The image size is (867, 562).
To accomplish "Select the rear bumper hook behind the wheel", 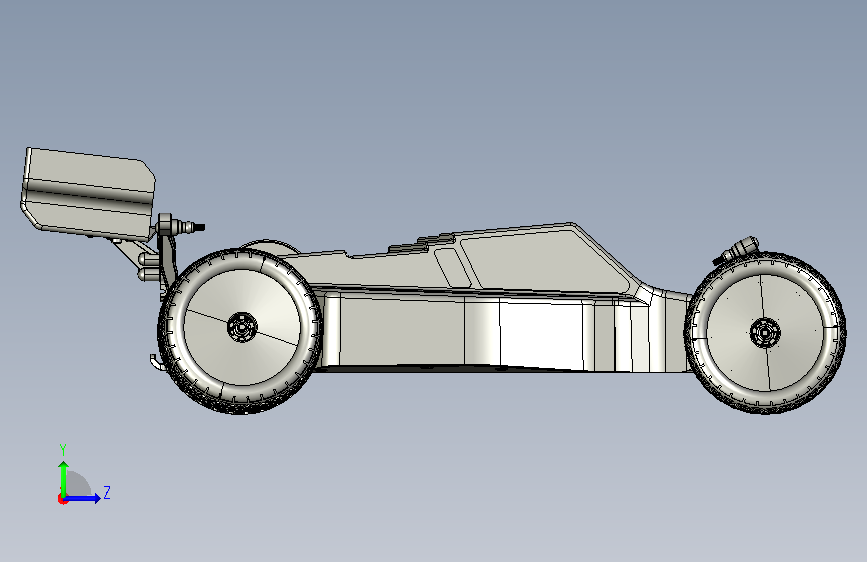I will [156, 362].
